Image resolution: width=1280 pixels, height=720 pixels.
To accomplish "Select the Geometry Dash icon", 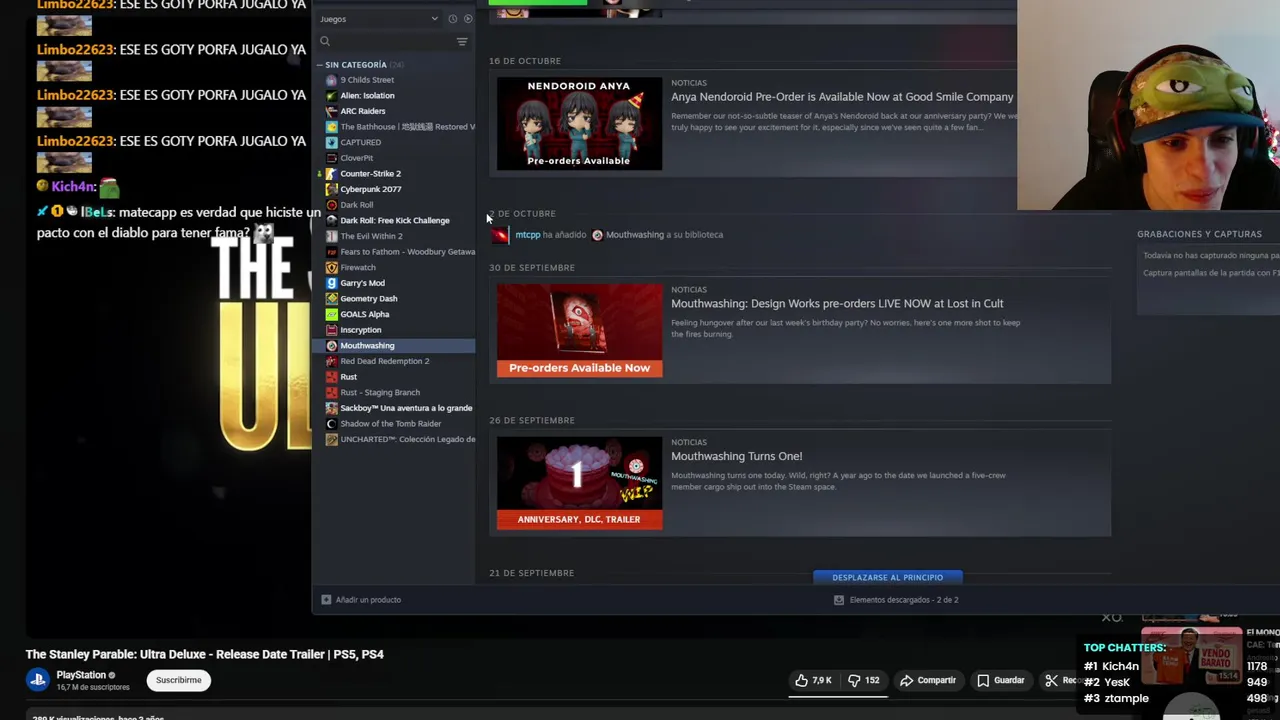I will (332, 298).
